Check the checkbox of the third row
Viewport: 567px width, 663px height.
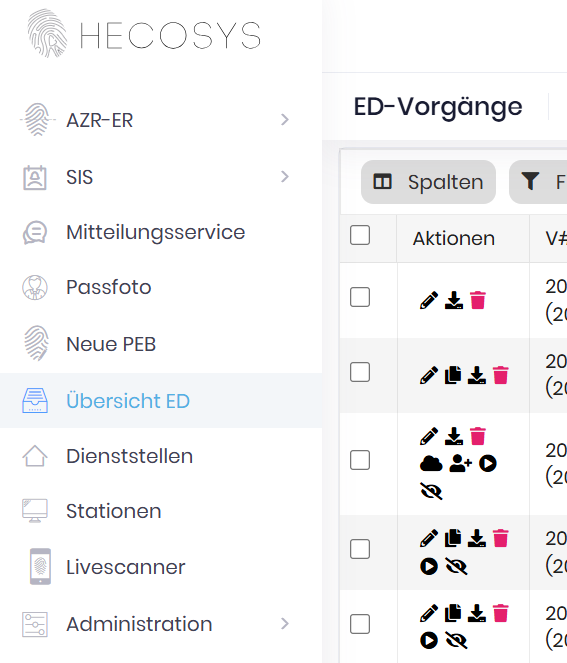click(x=360, y=460)
